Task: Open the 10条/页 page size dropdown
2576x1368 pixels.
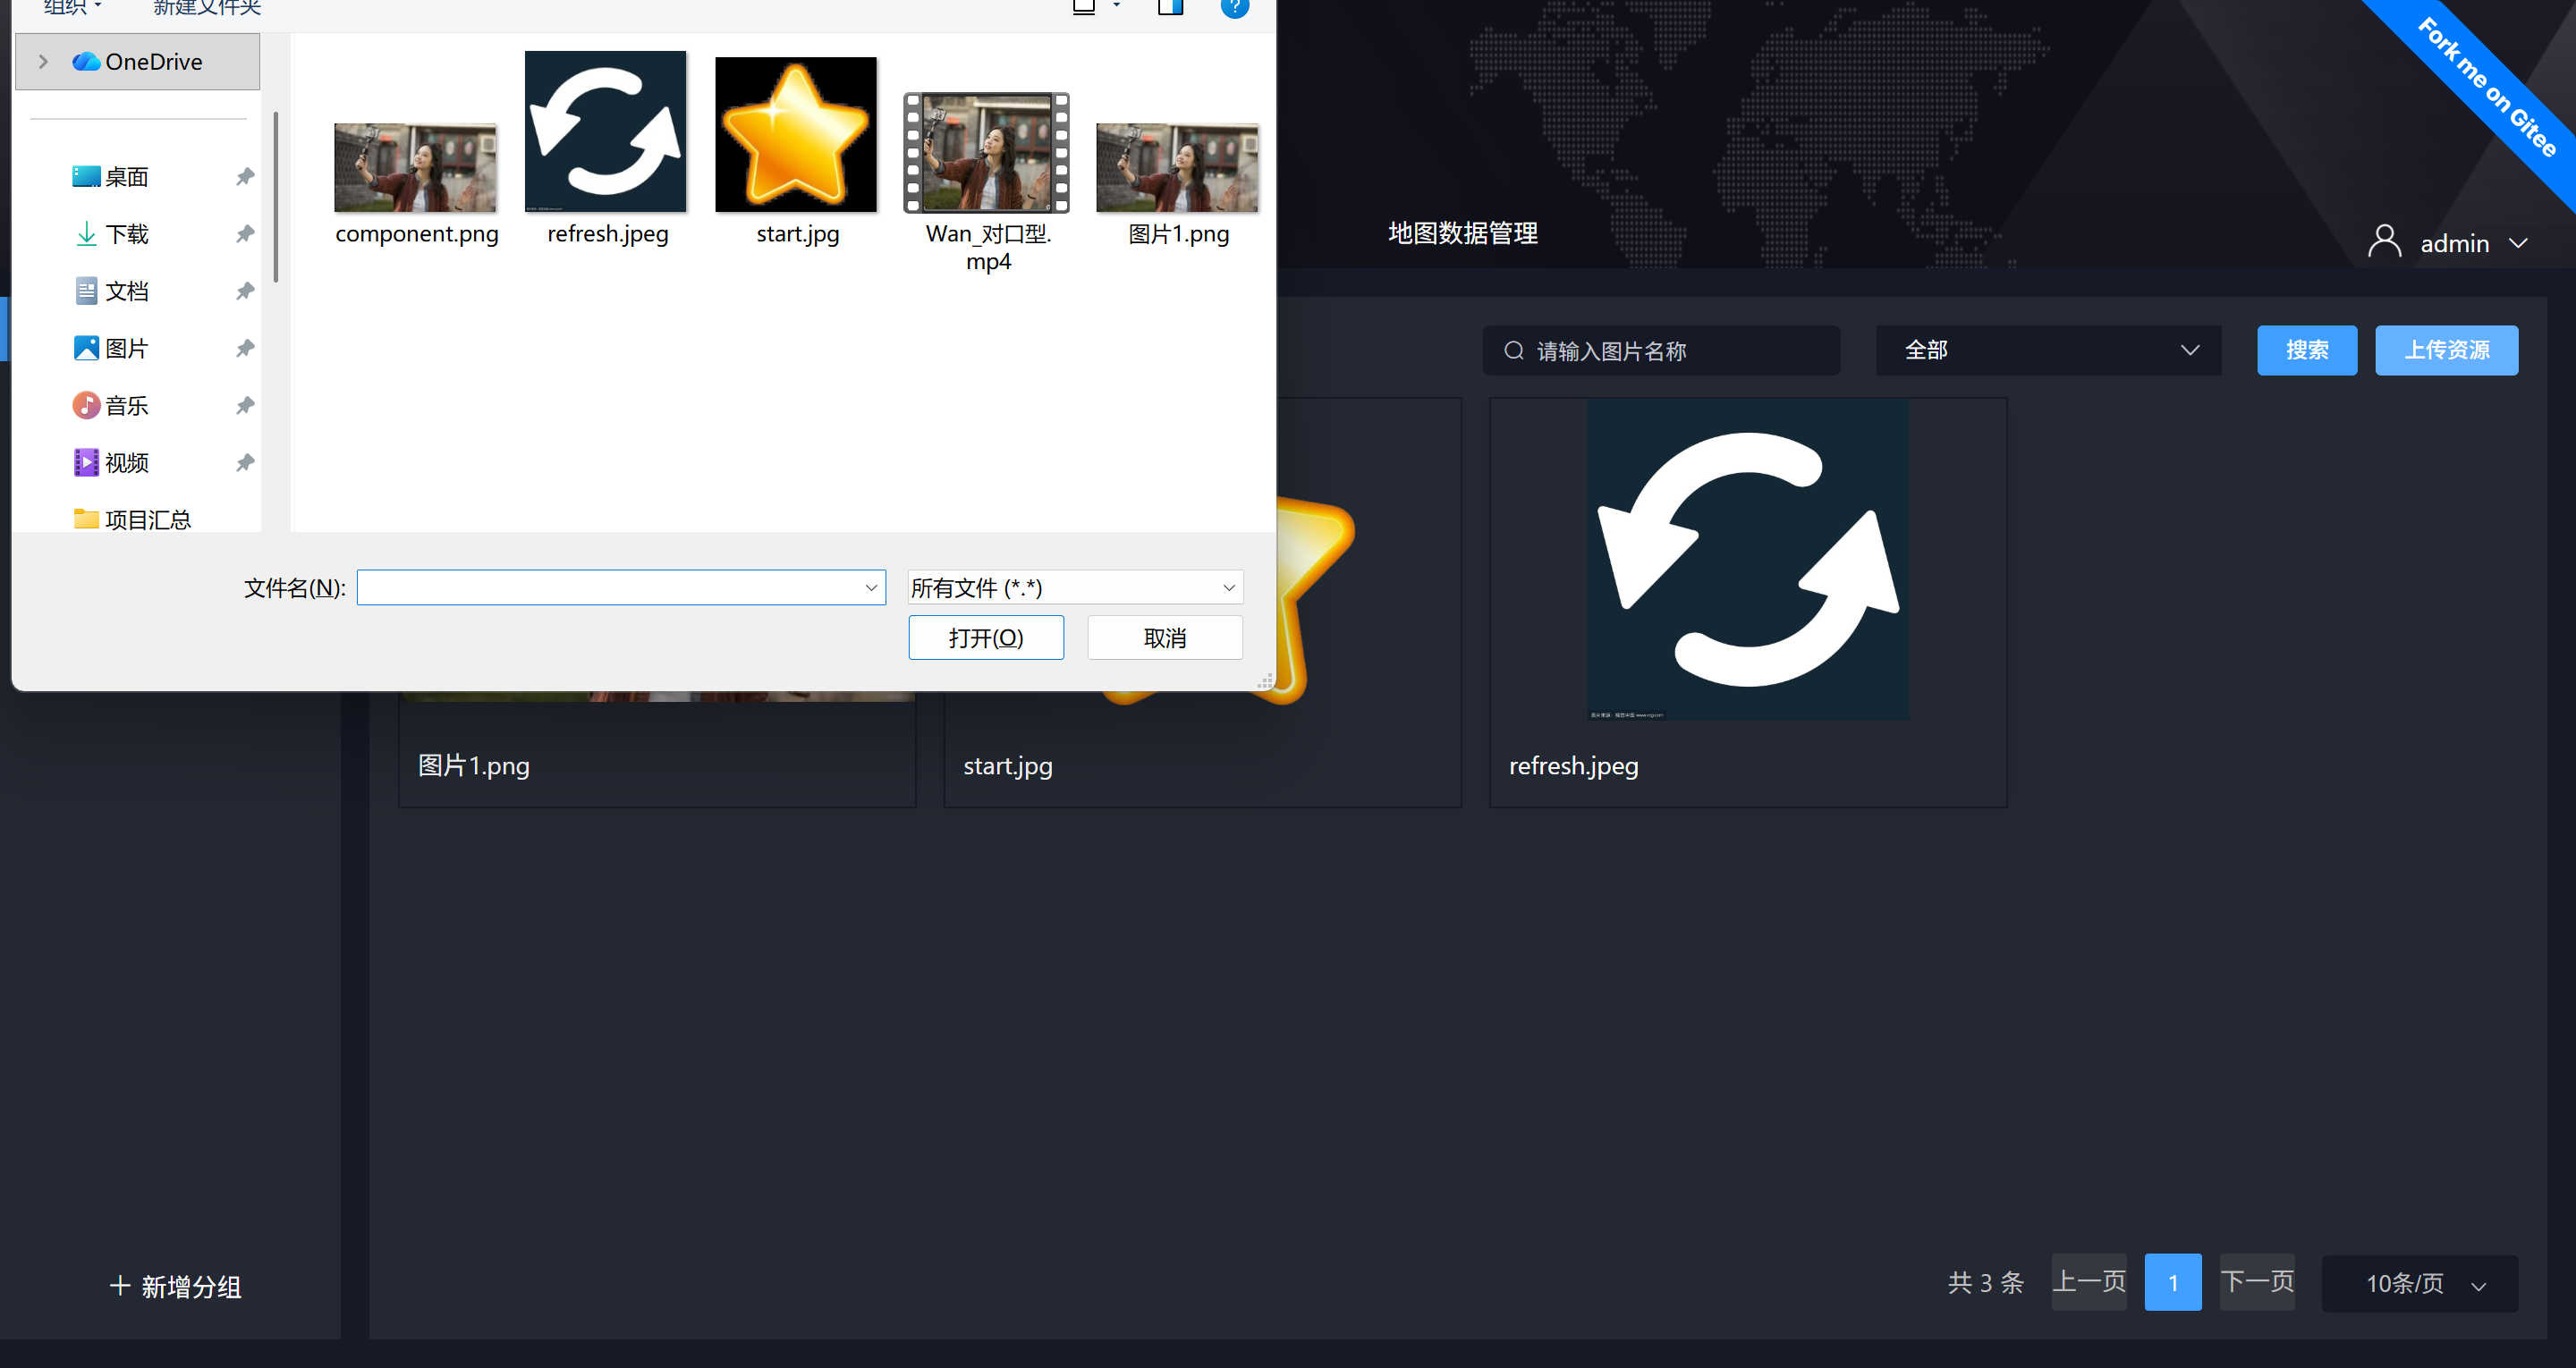Action: (x=2420, y=1284)
